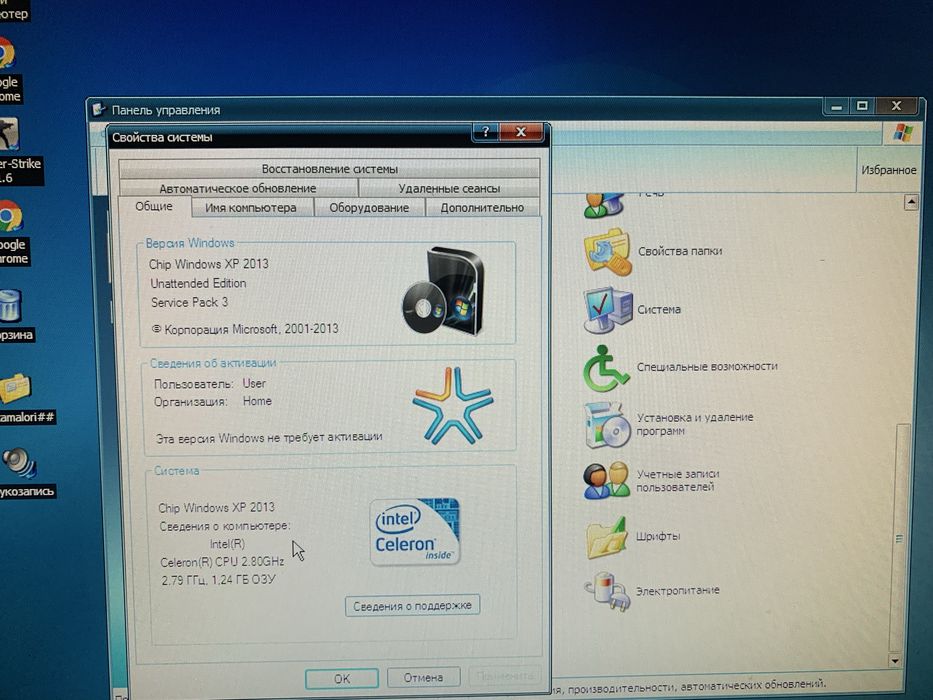Switch to the Имя компьютера tab
Screen dimensions: 933x700
tap(251, 208)
